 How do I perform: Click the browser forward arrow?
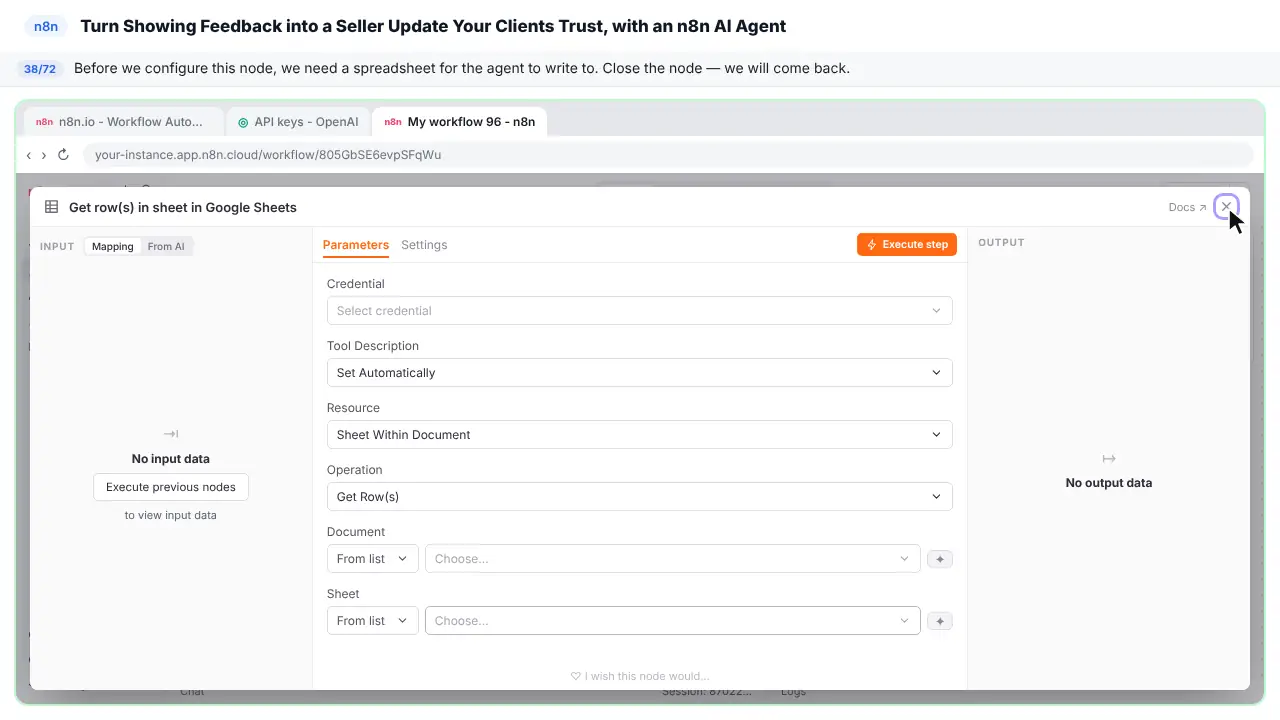pos(44,155)
